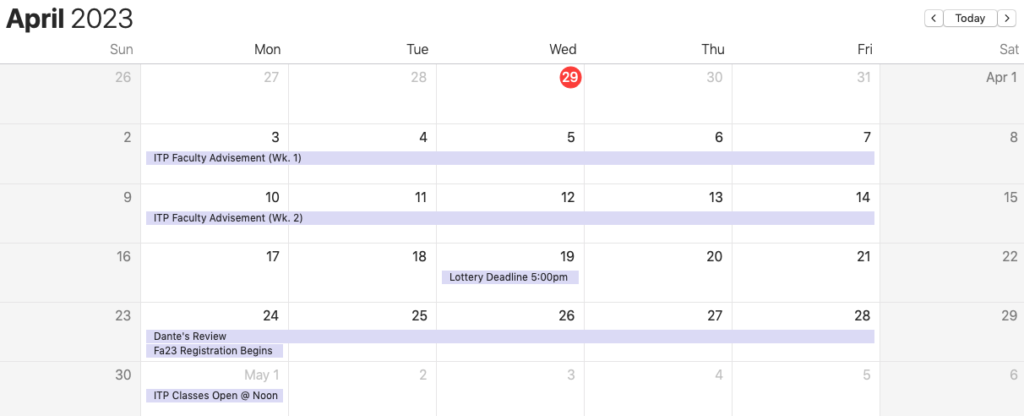
Task: Select Wednesday April 19 date
Action: pyautogui.click(x=567, y=257)
